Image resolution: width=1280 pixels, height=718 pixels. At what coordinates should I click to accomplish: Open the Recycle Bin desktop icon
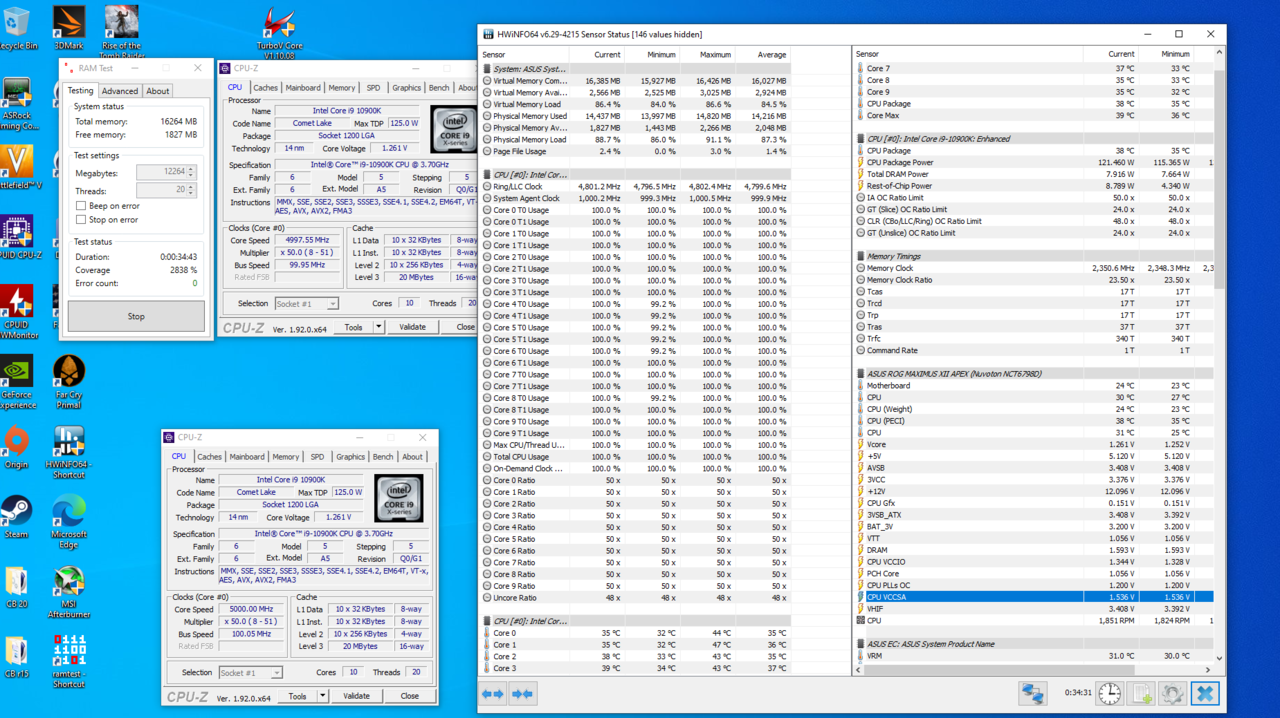(x=17, y=29)
